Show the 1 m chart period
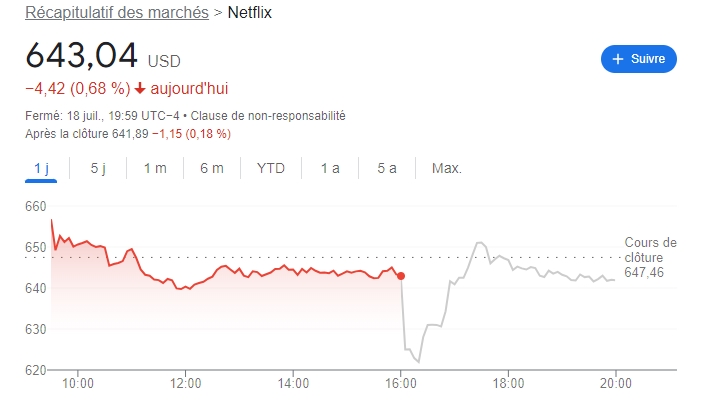This screenshot has height=407, width=707. coord(155,168)
